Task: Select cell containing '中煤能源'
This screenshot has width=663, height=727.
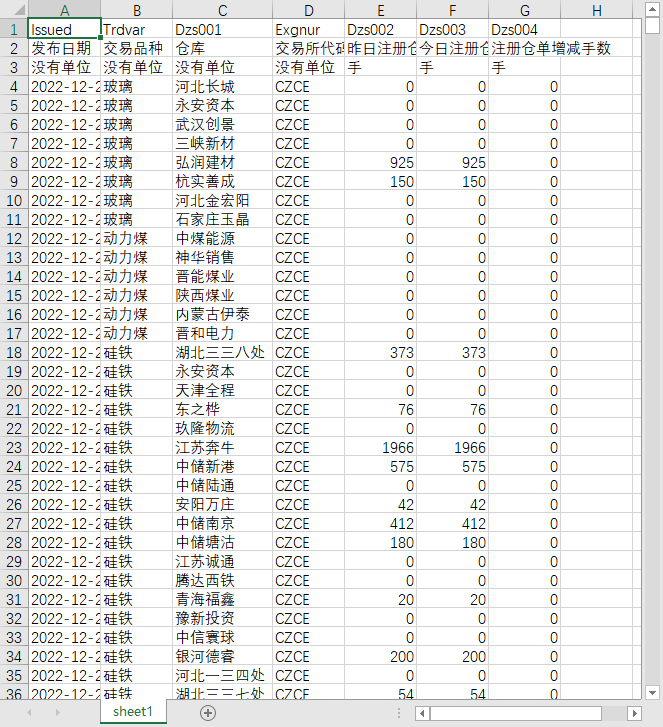Action: coord(223,238)
